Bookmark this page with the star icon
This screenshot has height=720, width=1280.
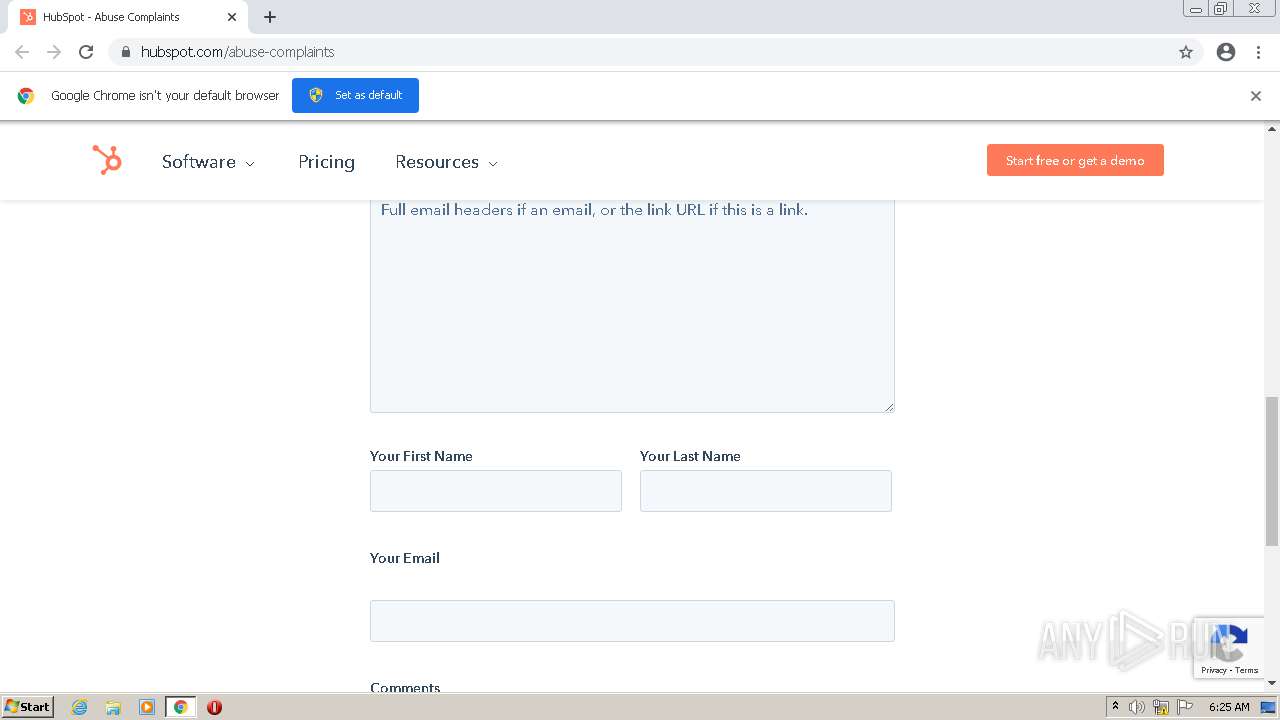(1186, 52)
